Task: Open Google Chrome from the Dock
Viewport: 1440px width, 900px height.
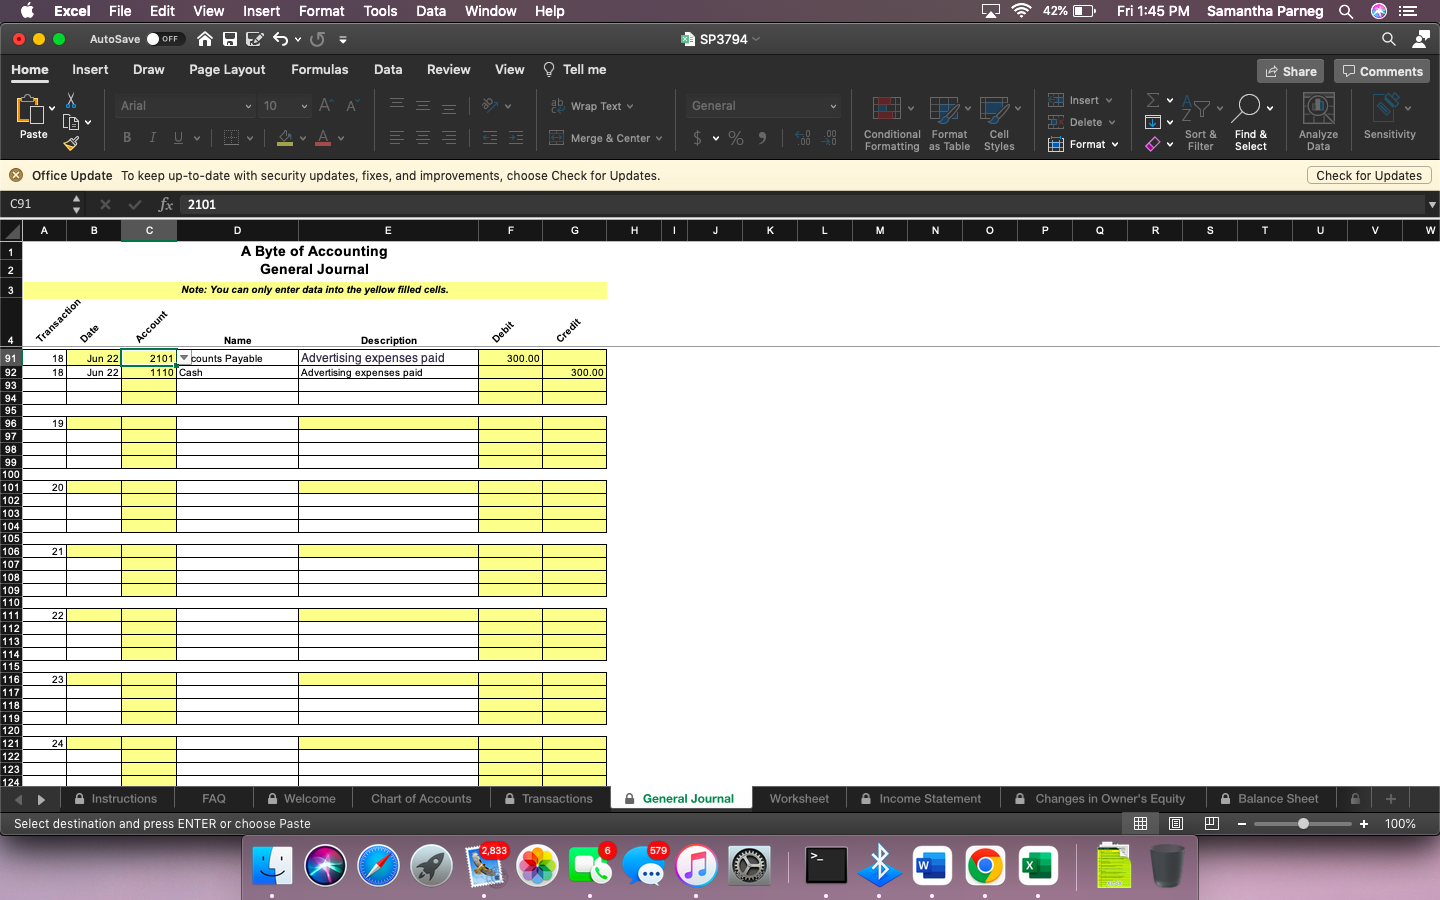Action: 985,865
